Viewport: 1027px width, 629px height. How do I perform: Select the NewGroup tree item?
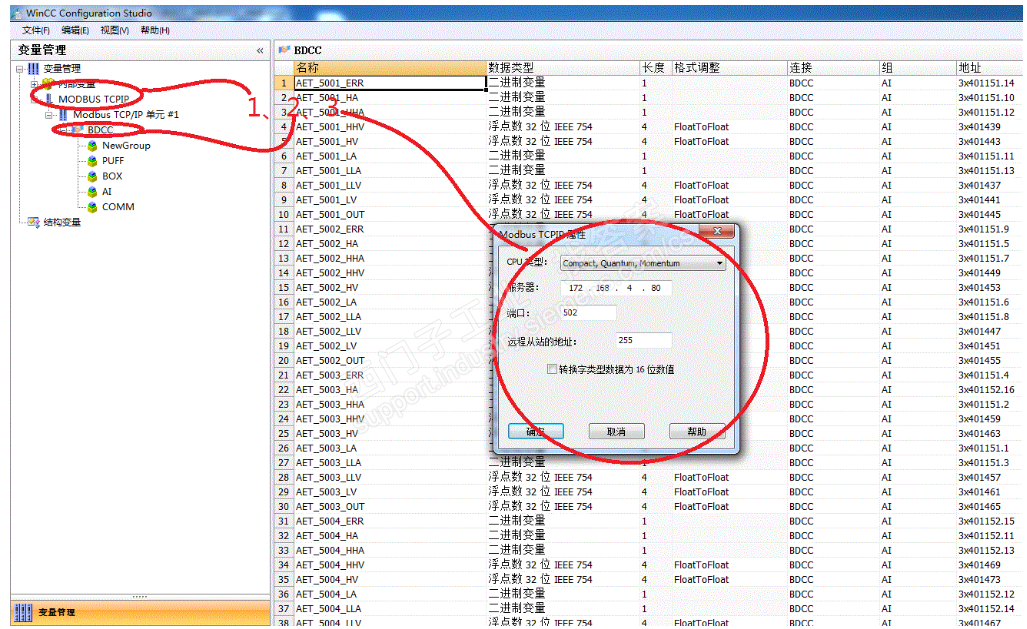coord(126,145)
